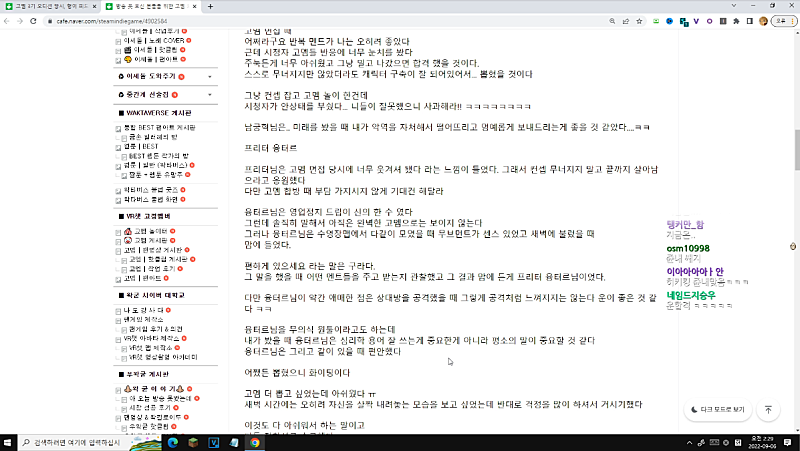Open VR챗 아바타 제작소 board
Viewport: 800px width, 451px height.
pos(151,338)
